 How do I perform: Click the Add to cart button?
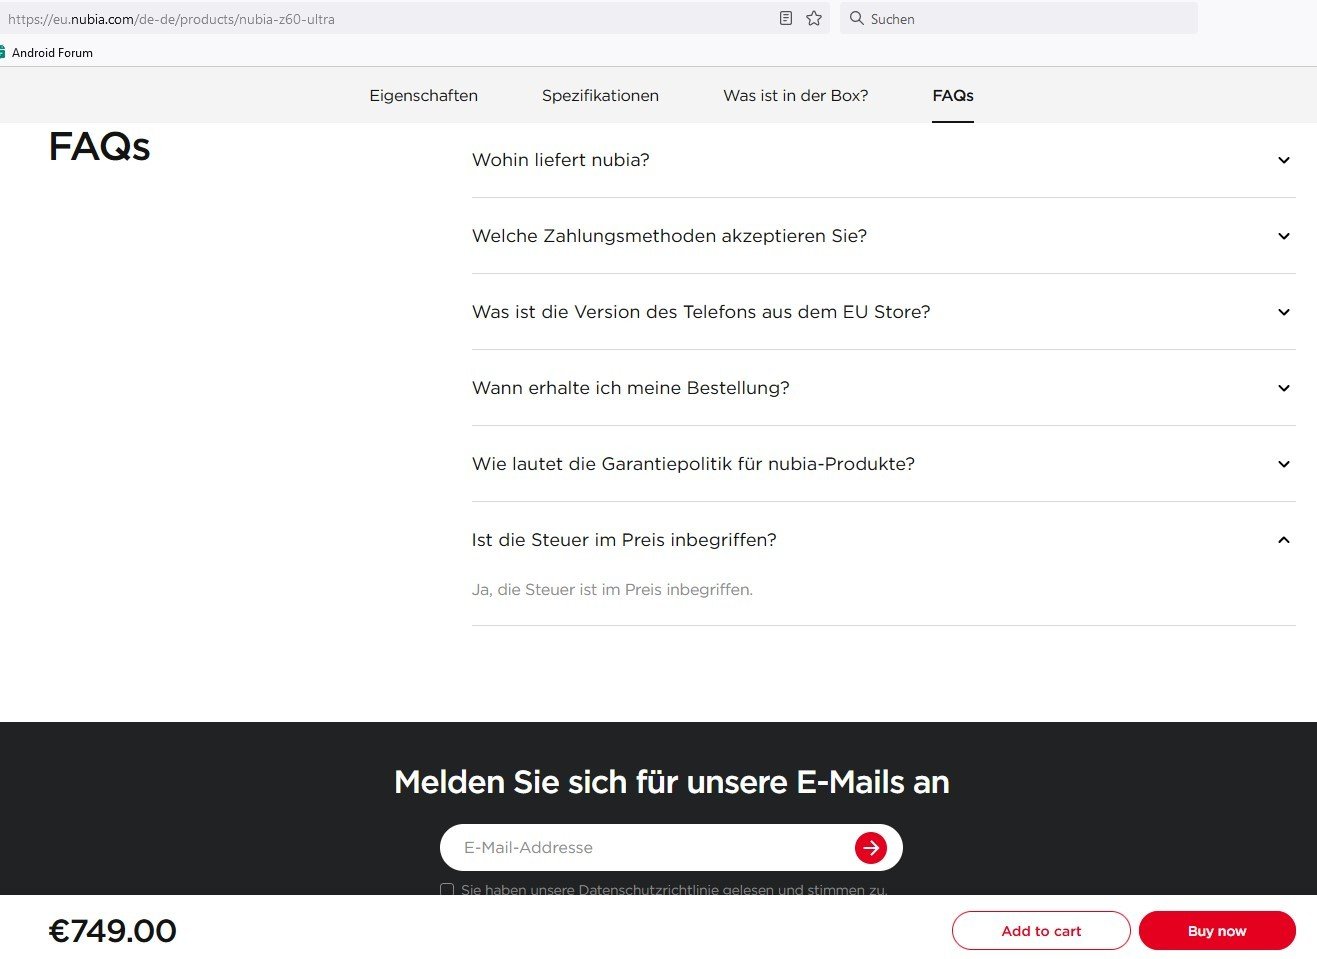tap(1040, 931)
